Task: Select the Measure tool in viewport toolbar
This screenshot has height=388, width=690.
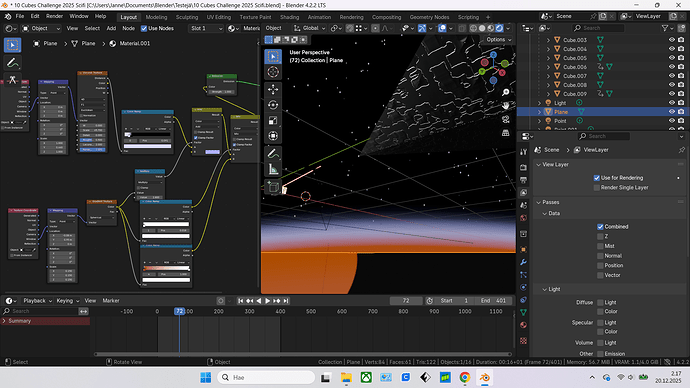Action: click(273, 169)
